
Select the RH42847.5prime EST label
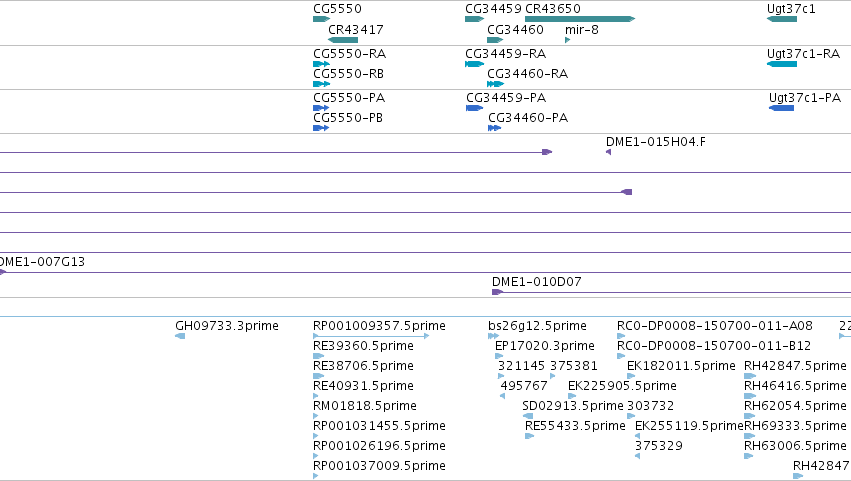[795, 366]
